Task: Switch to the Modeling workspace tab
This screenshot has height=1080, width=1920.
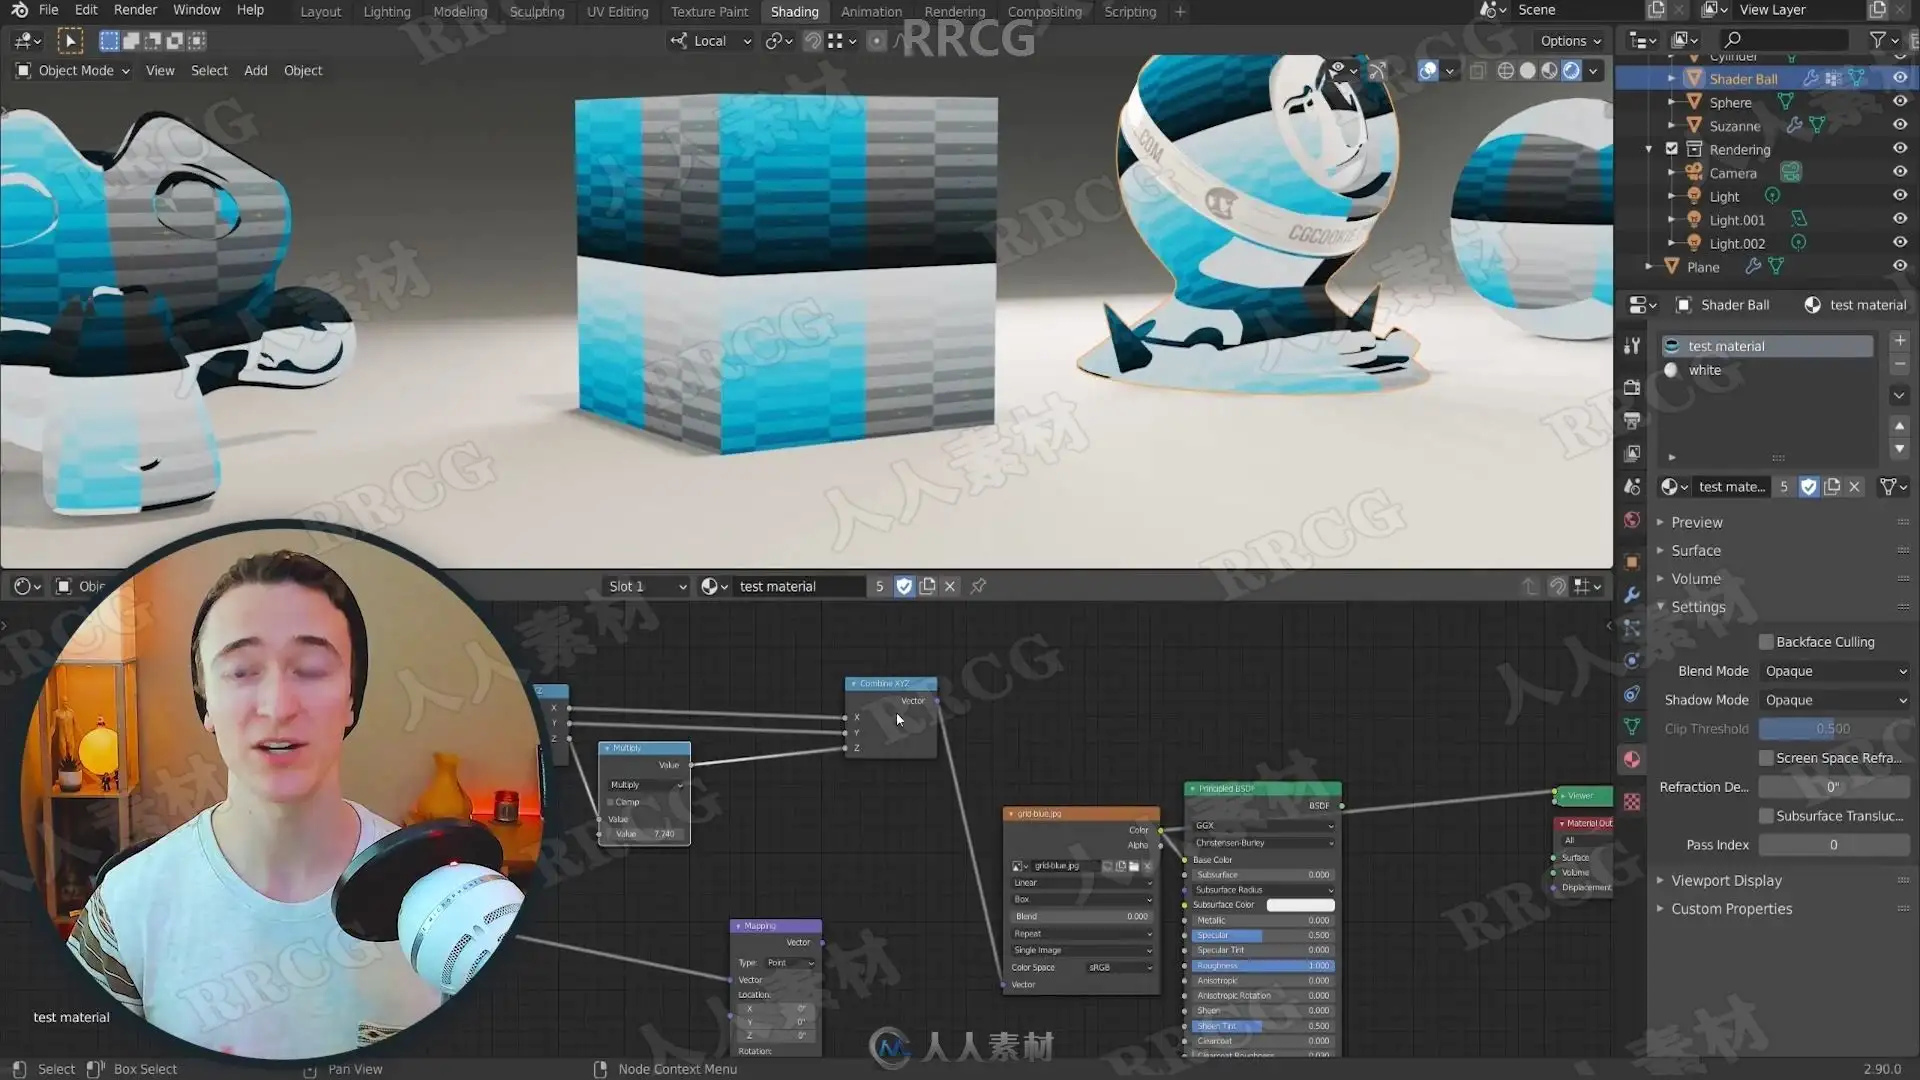Action: click(x=460, y=12)
